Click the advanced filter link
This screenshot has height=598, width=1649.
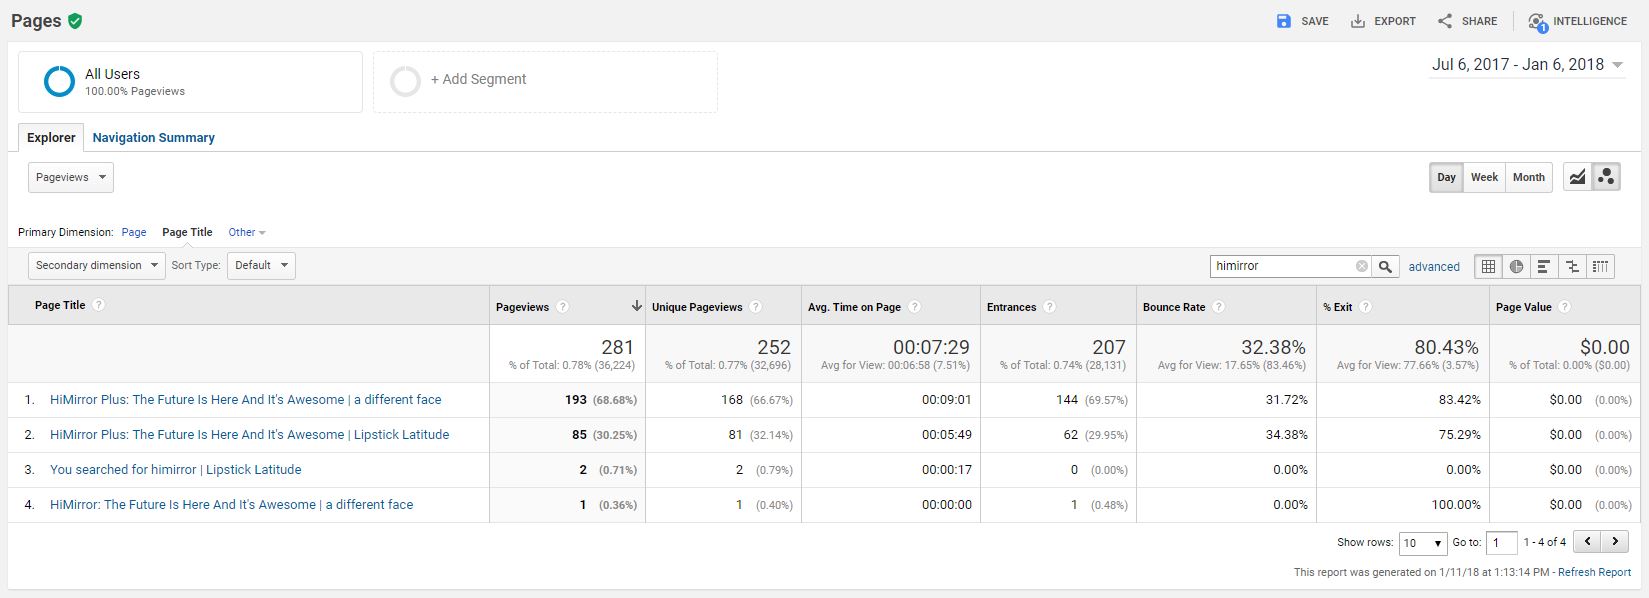(x=1434, y=267)
